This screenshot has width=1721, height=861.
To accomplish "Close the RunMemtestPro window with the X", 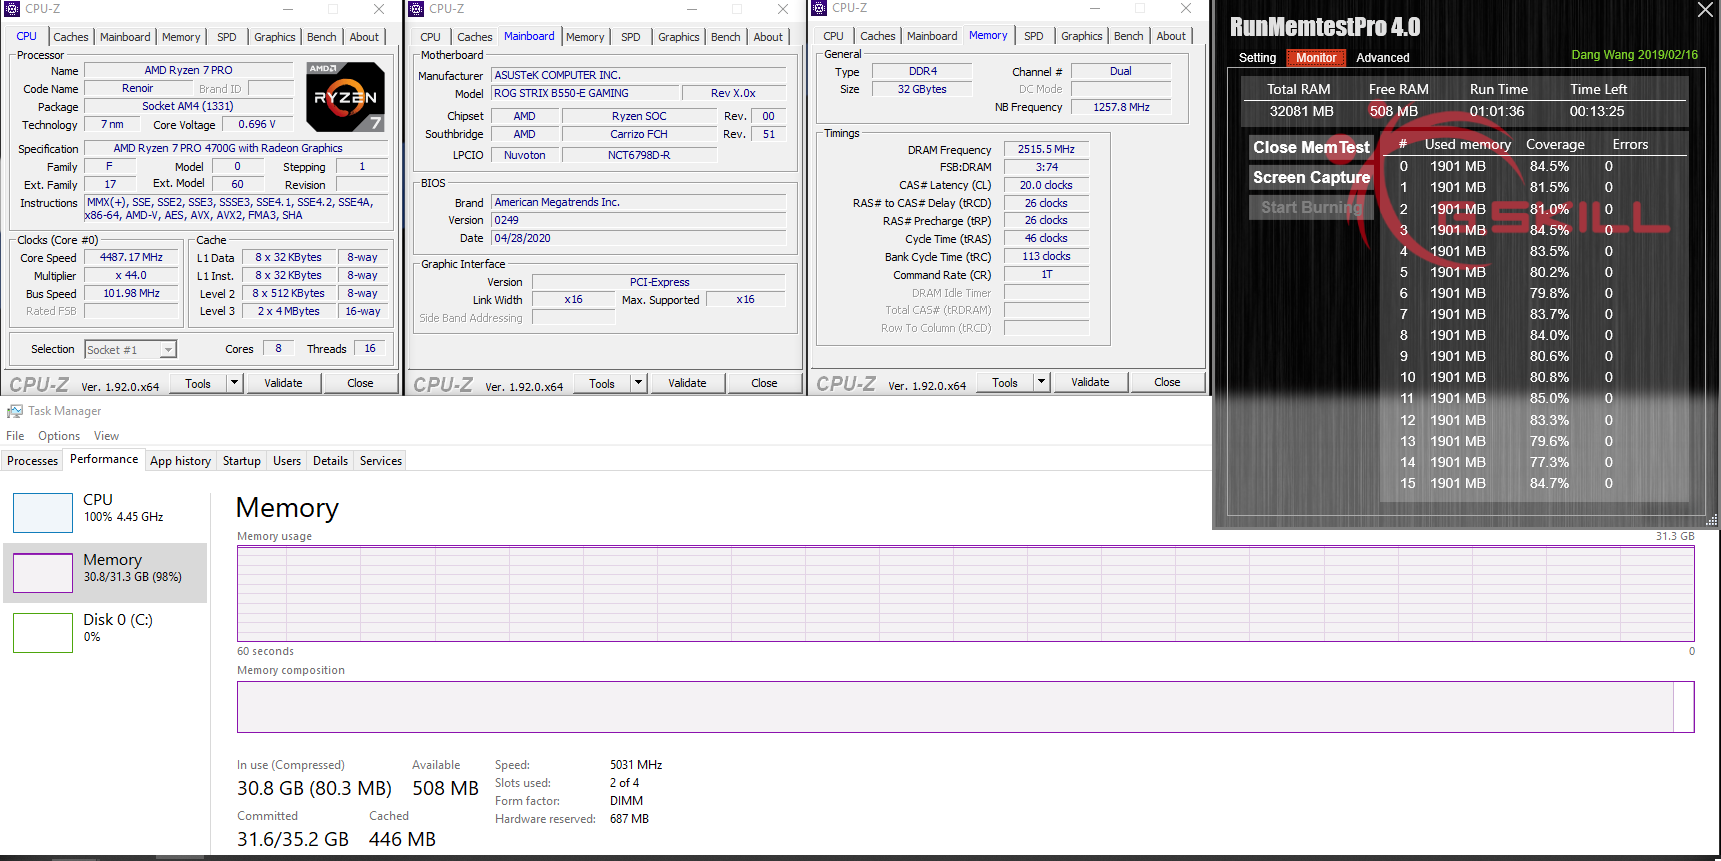I will click(1705, 10).
